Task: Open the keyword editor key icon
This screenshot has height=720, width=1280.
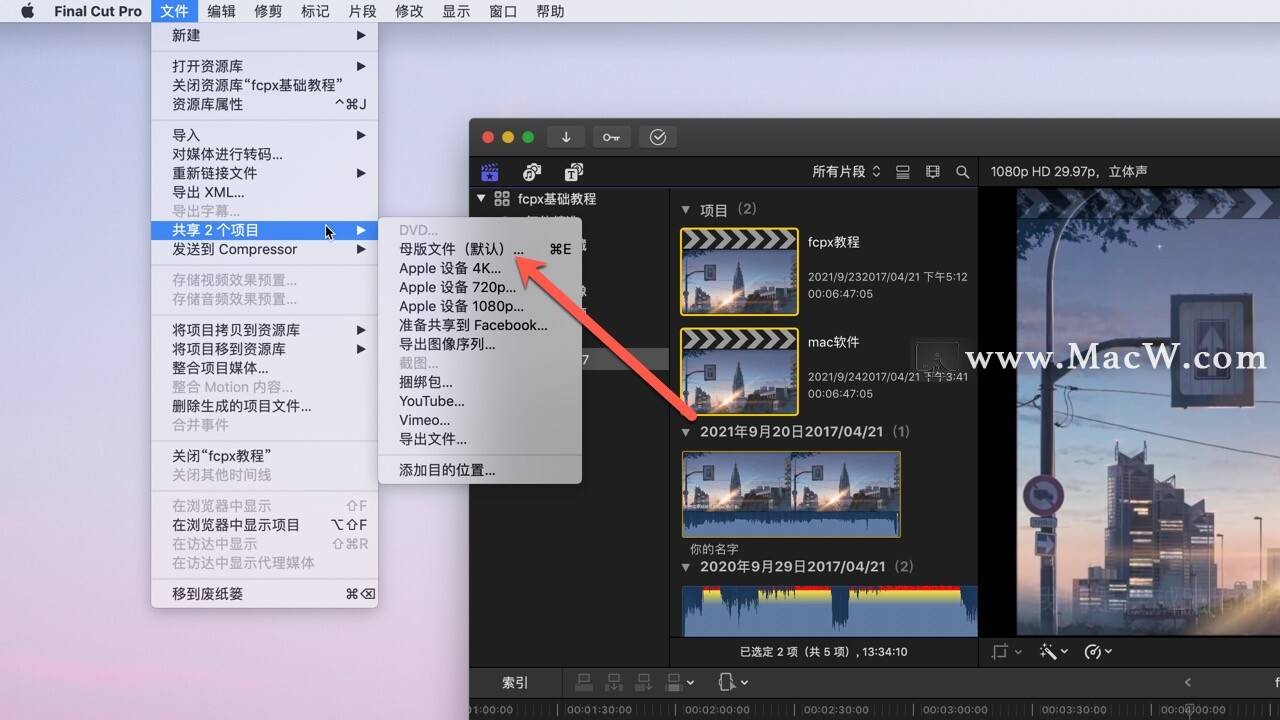Action: click(611, 137)
